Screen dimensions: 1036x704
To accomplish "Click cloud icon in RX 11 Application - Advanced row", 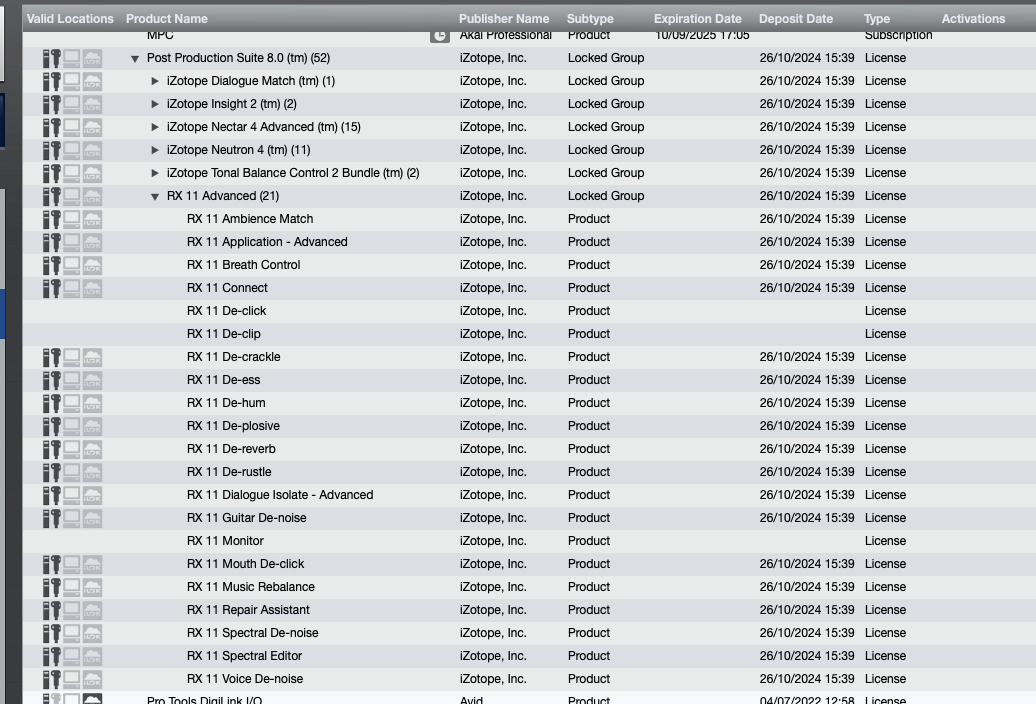I will click(x=92, y=242).
